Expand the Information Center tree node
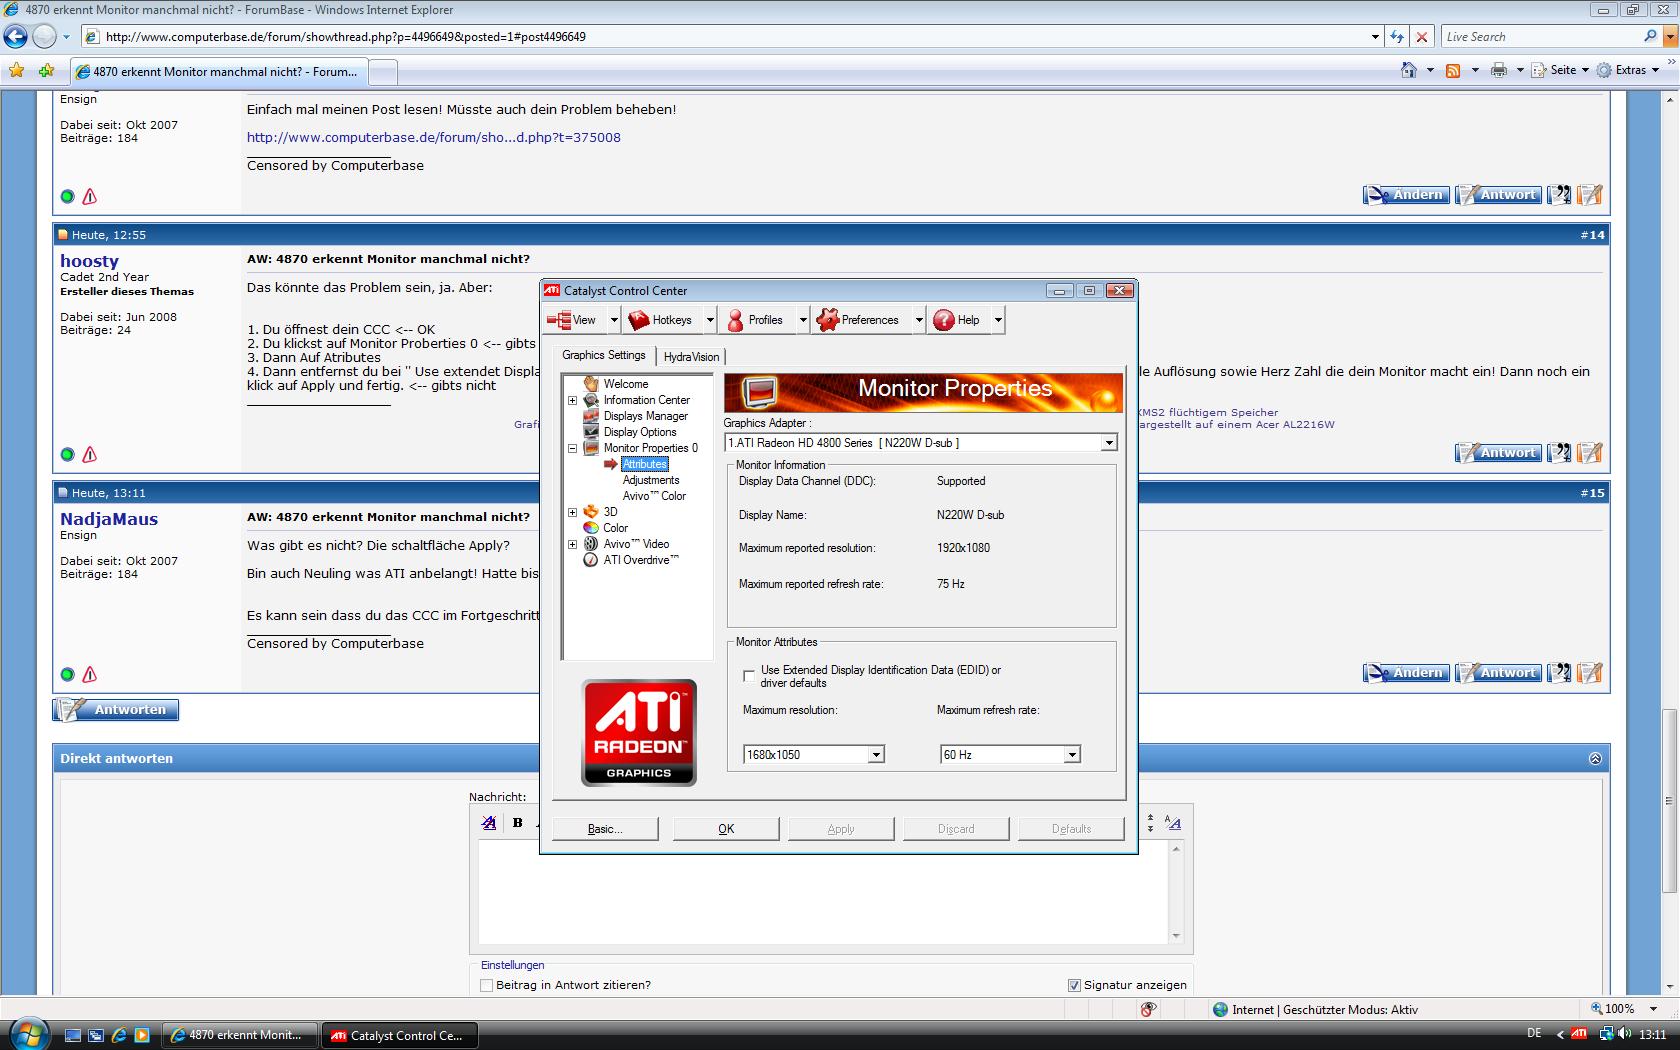Screen dimensions: 1680x1050 click(573, 400)
